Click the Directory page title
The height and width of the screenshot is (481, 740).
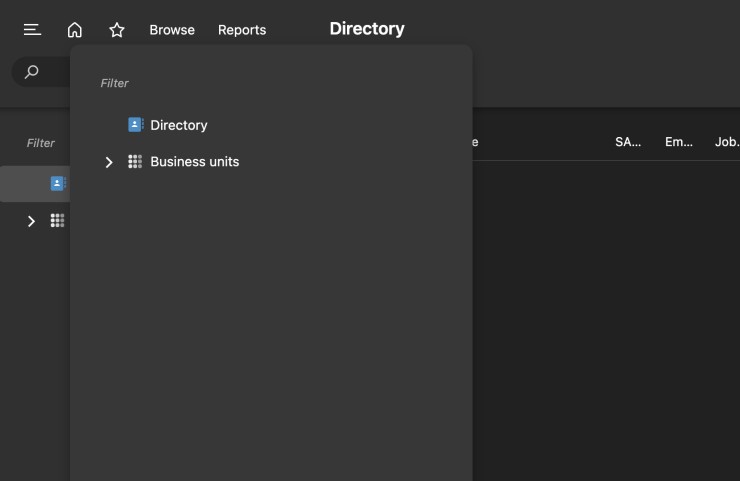[x=367, y=29]
